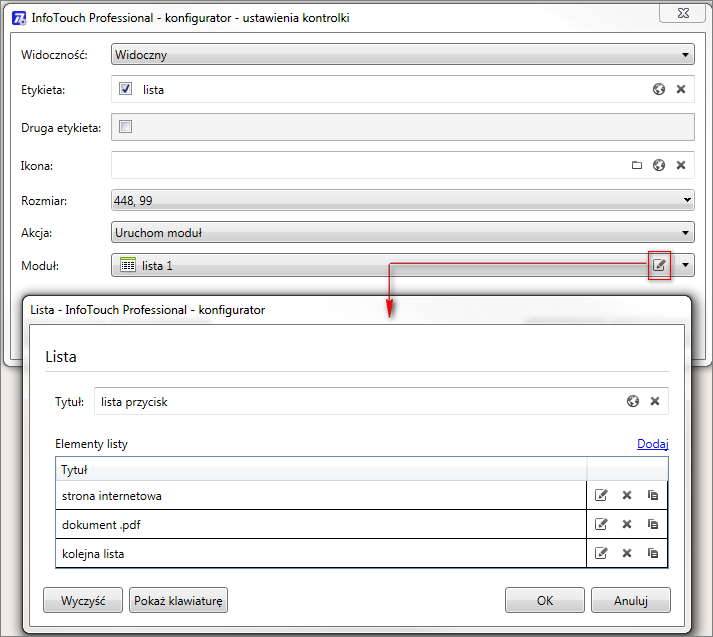Click Dodaj link to add list element
The width and height of the screenshot is (713, 637).
(653, 444)
